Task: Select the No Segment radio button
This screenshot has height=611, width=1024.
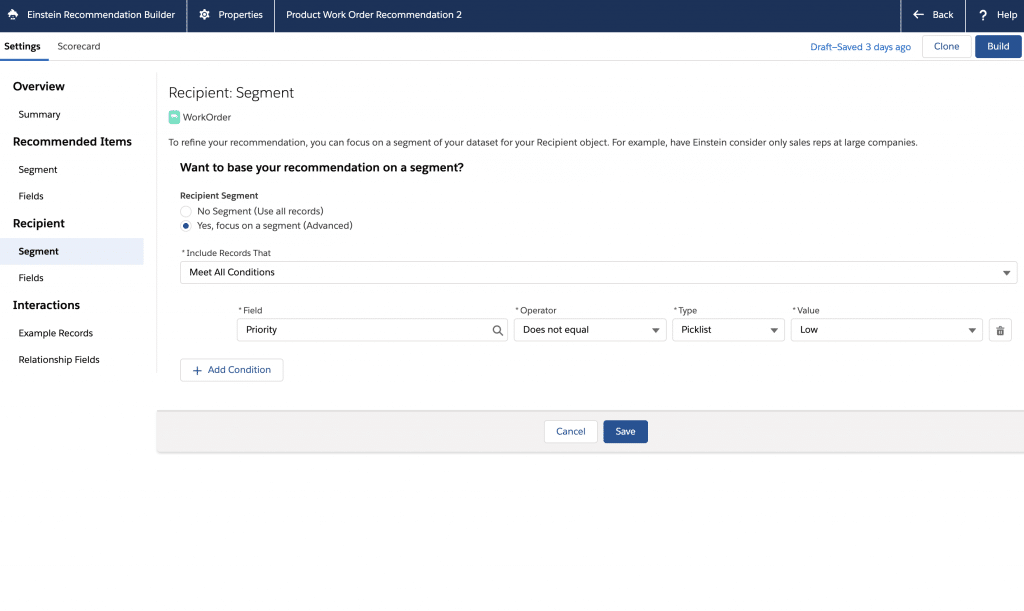Action: (185, 211)
